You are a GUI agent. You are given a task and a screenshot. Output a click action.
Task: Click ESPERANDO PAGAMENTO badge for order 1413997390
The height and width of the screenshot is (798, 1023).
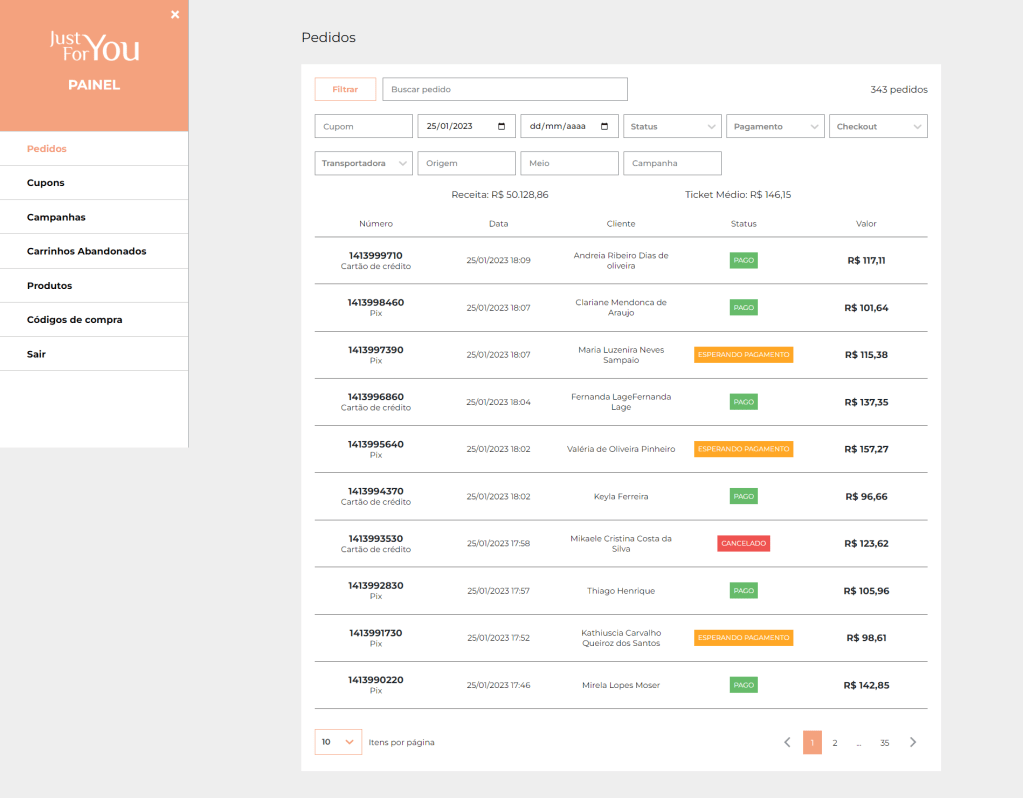click(743, 355)
